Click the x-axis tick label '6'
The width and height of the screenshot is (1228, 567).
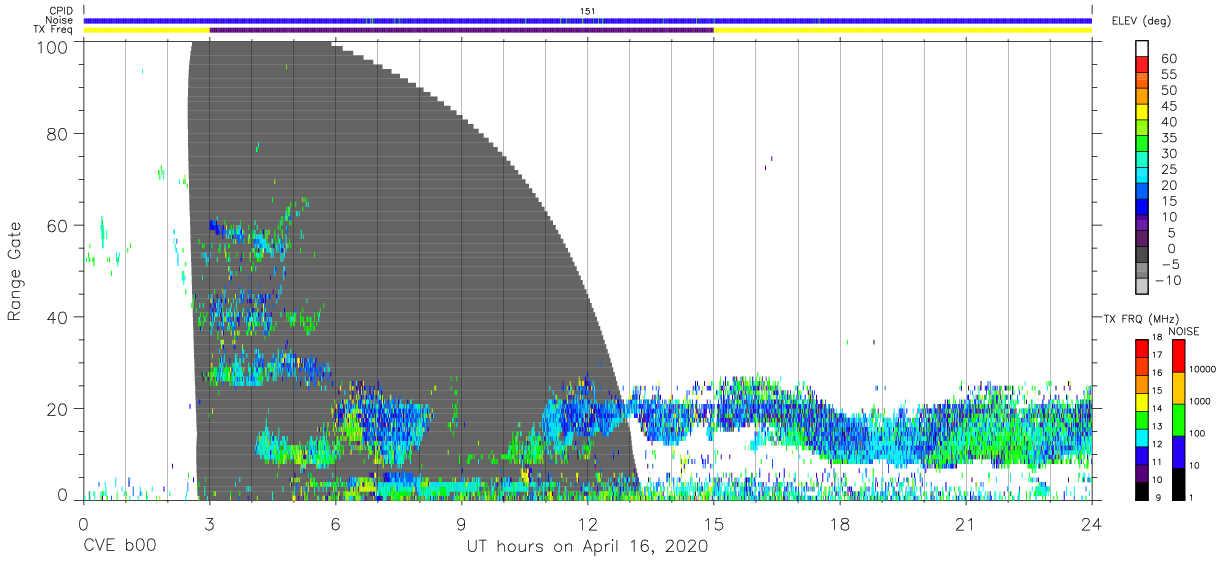point(336,525)
